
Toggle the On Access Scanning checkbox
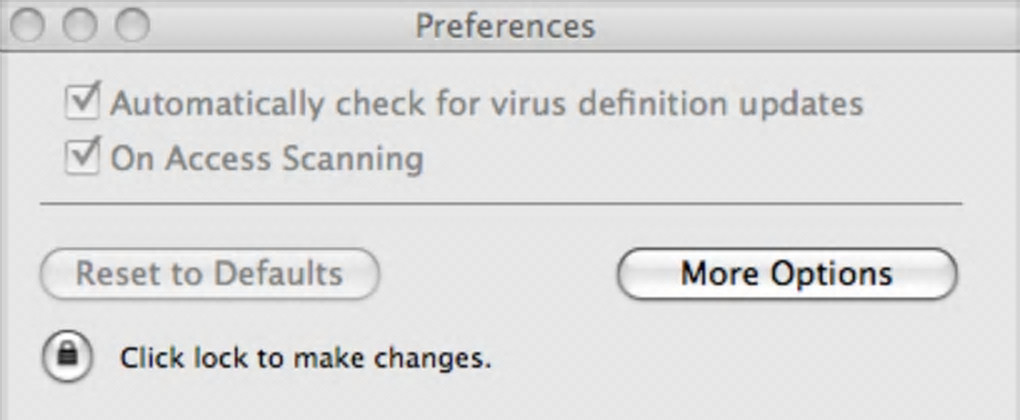tap(82, 157)
